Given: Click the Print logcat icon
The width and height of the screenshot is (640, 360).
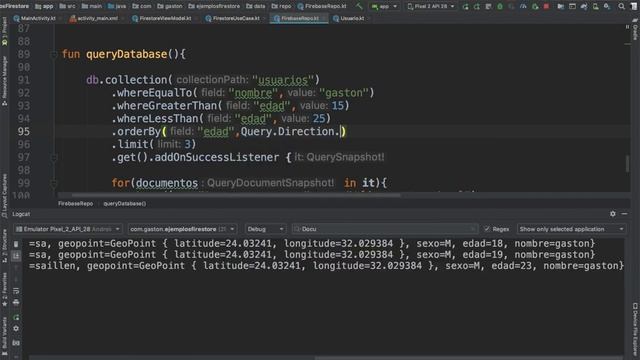Looking at the screenshot, I should pyautogui.click(x=16, y=302).
